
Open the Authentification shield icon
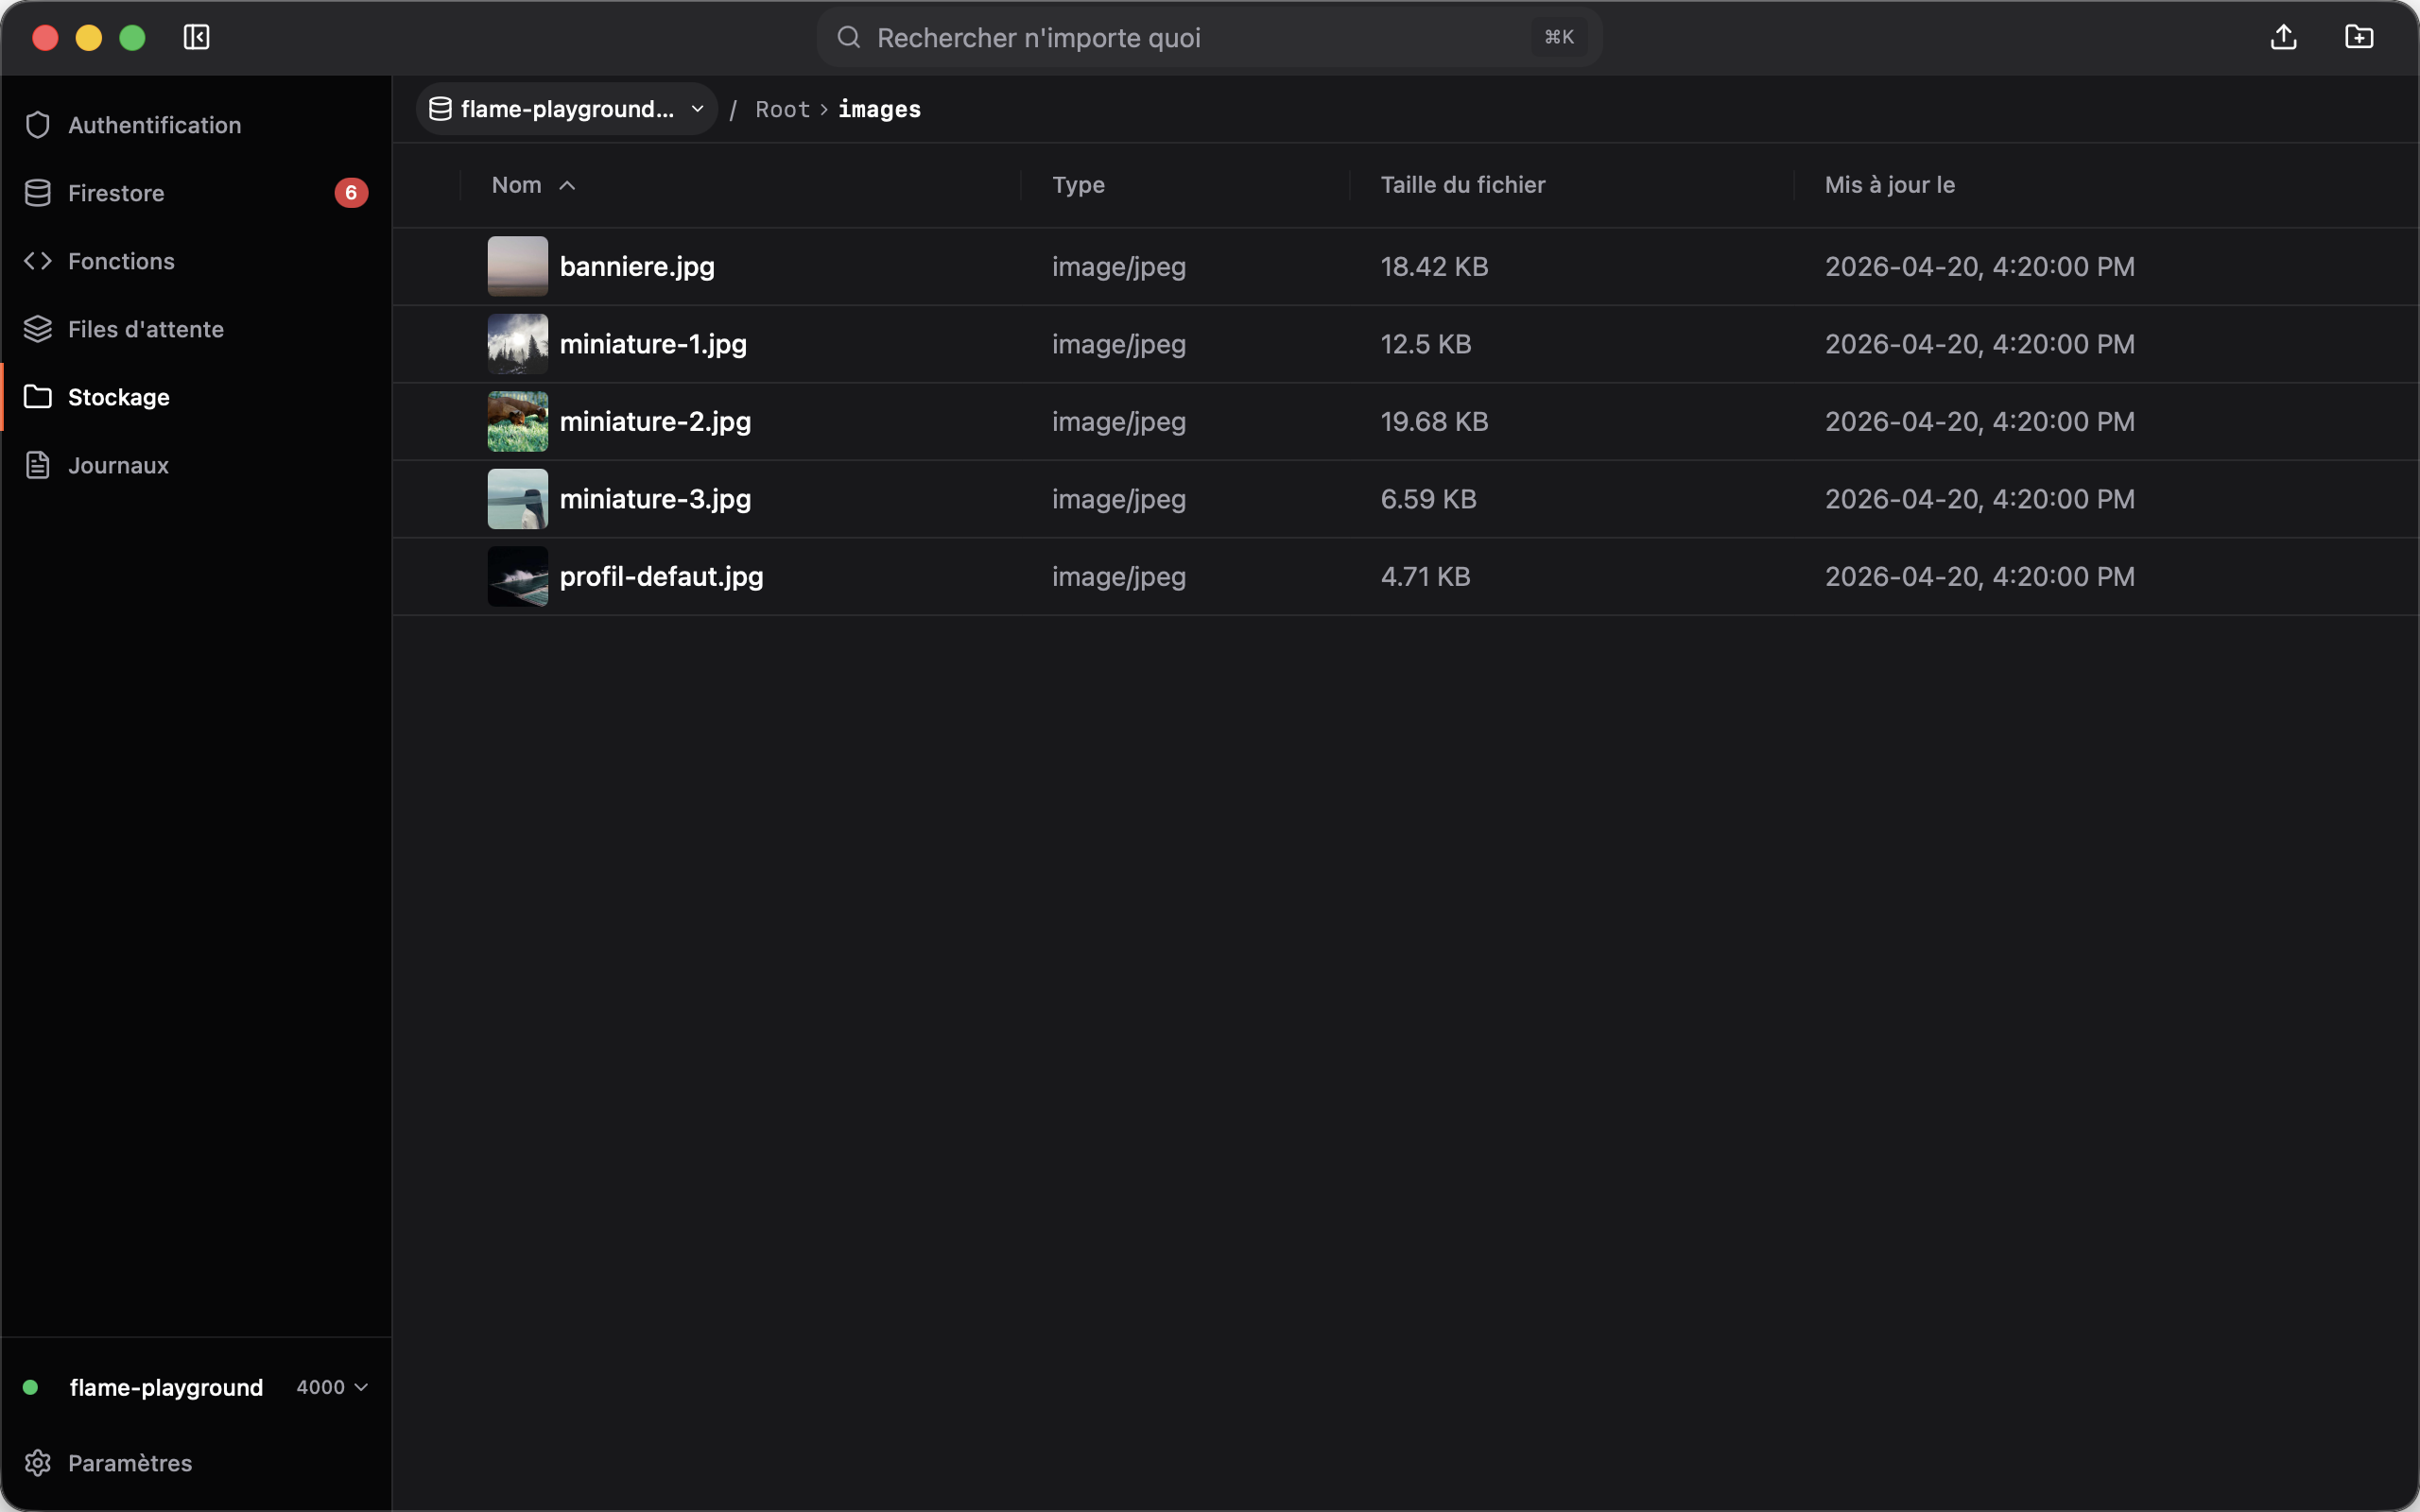[38, 125]
